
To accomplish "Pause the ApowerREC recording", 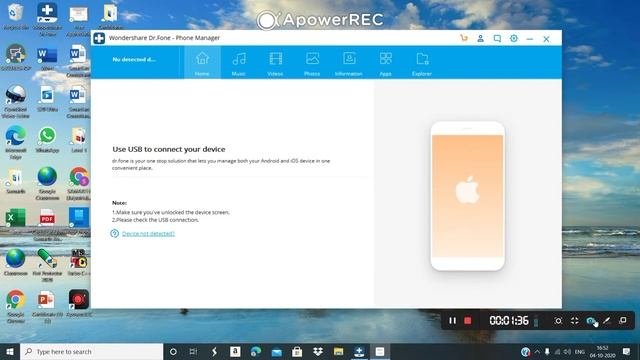I will point(452,321).
